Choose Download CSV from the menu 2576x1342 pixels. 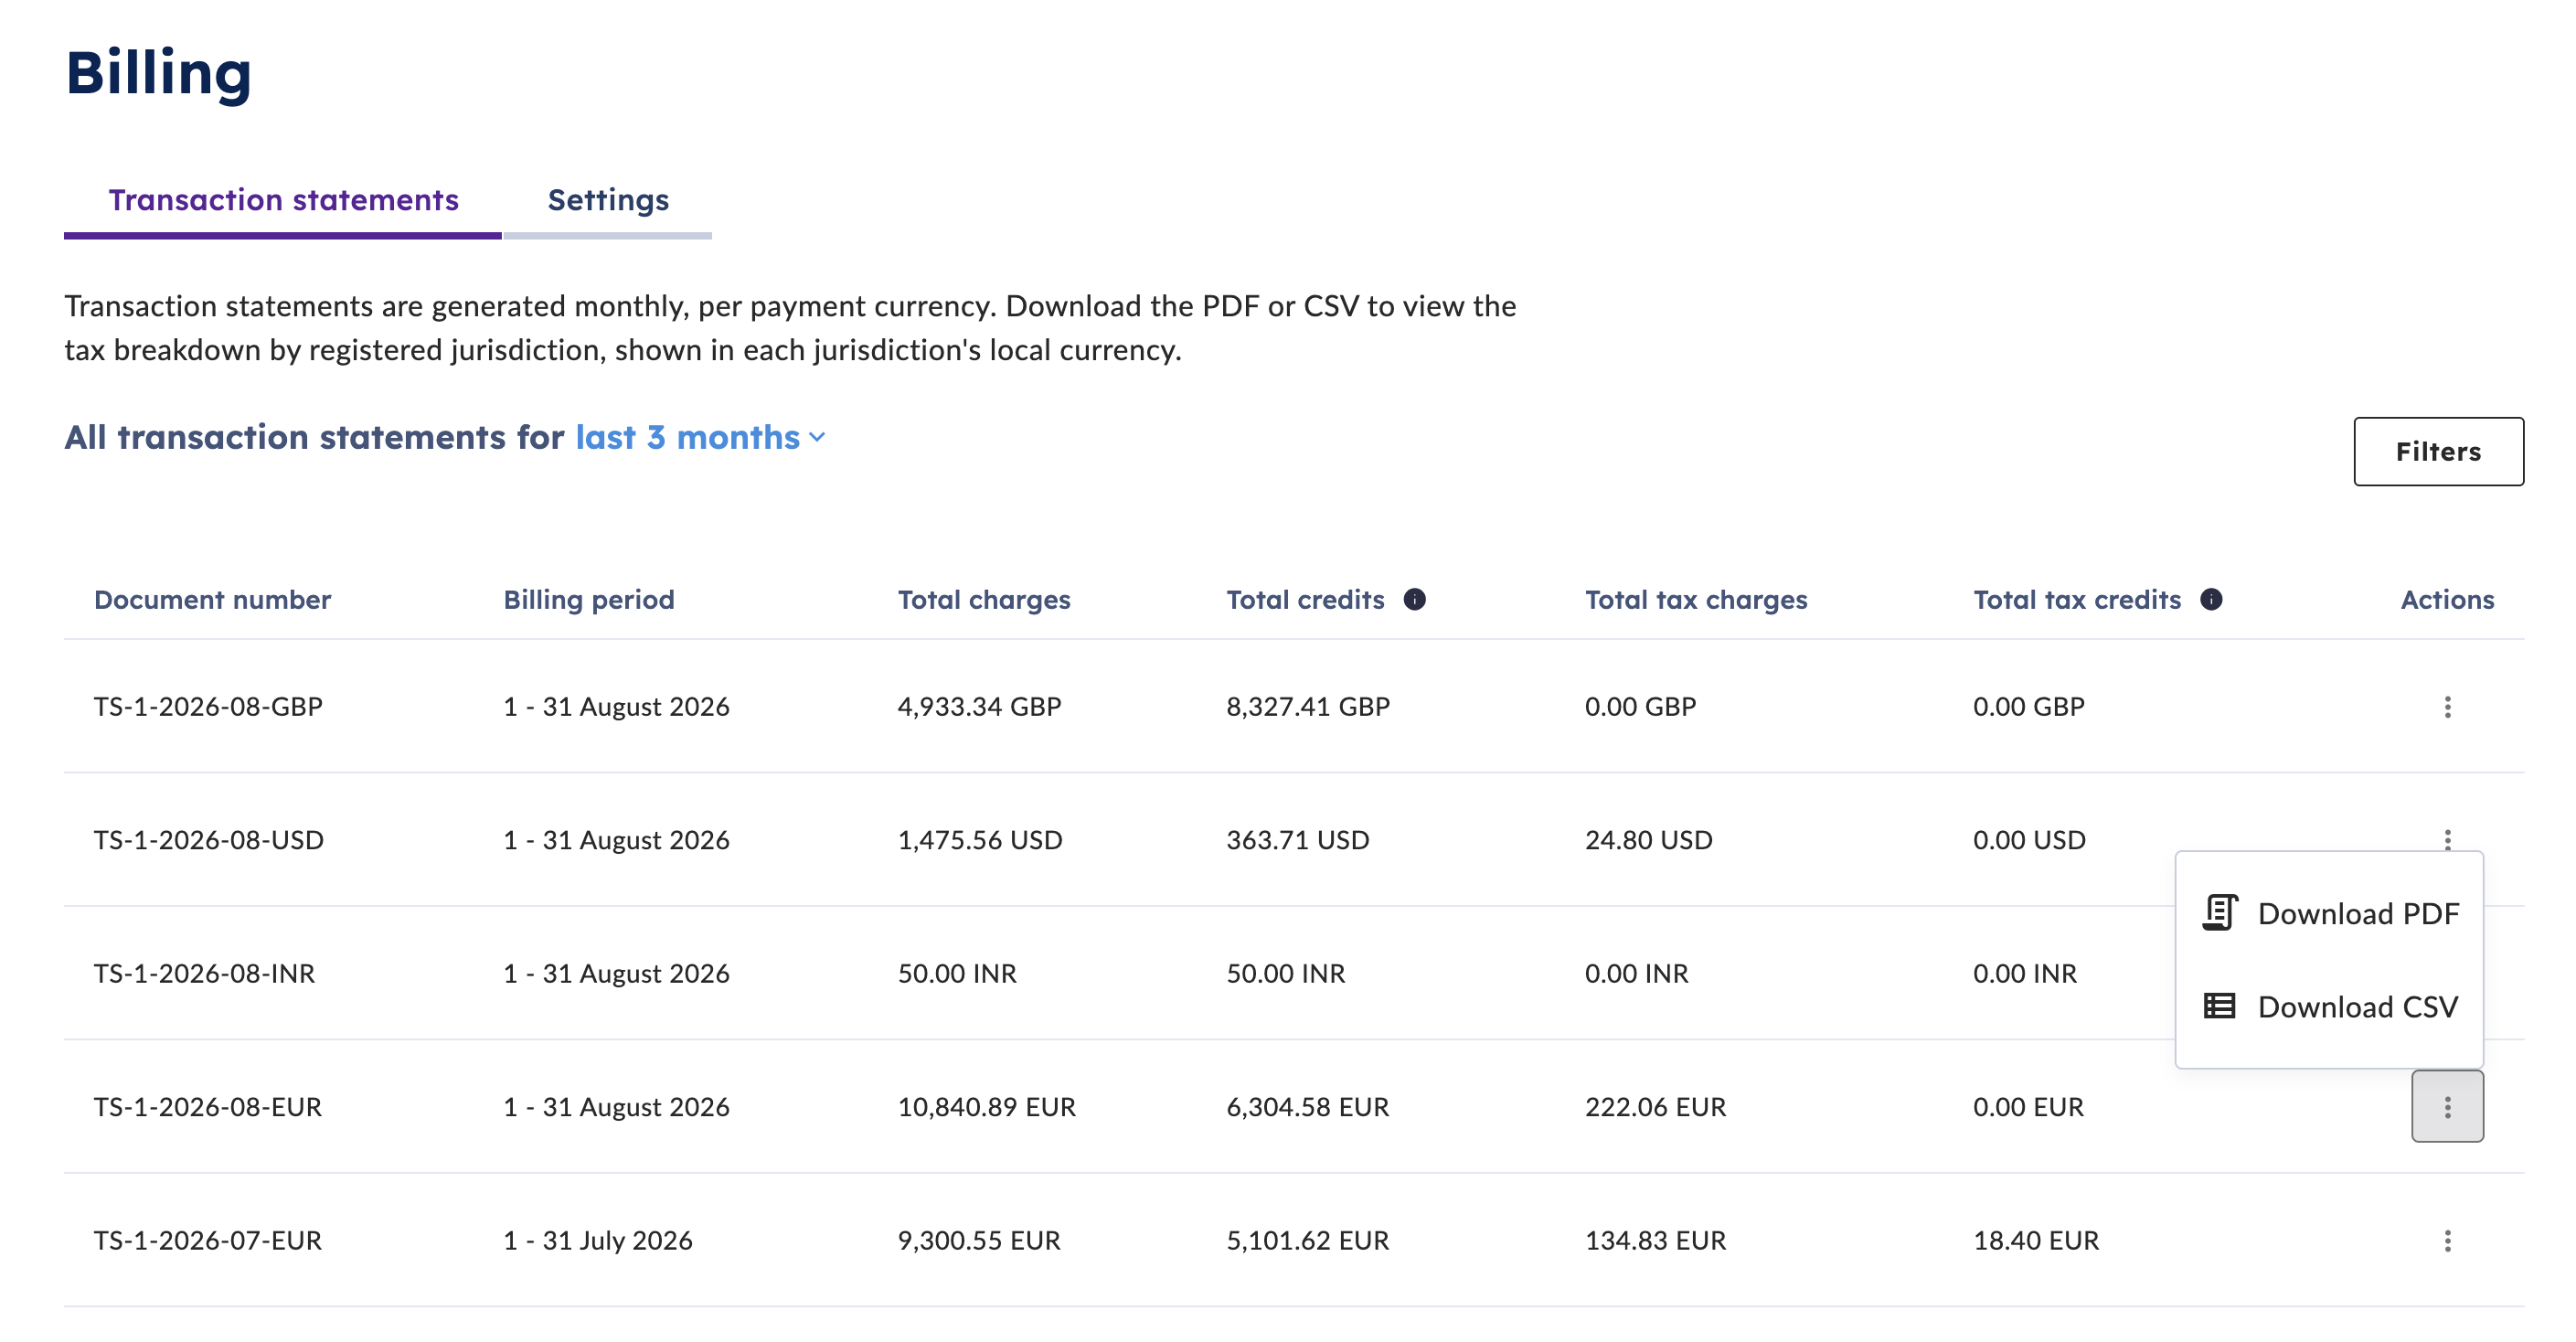point(2329,1006)
